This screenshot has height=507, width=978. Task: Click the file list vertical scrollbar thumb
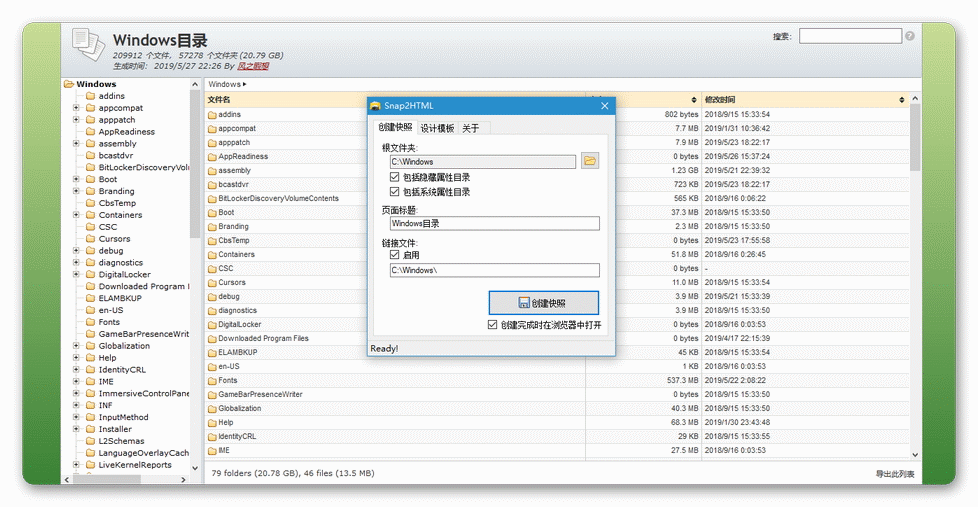[x=915, y=137]
